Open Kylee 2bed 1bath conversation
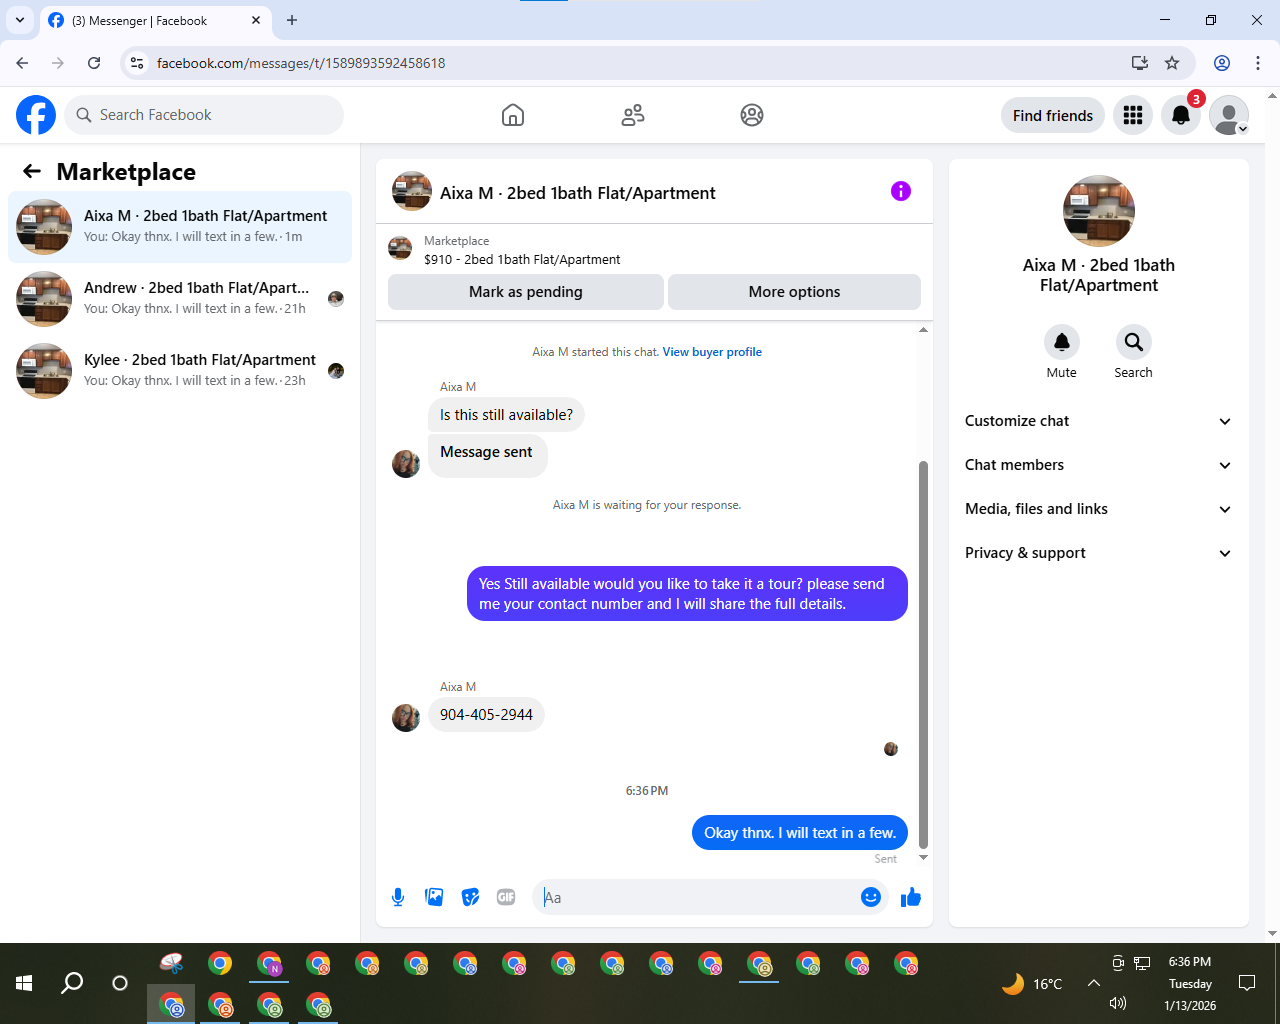The width and height of the screenshot is (1280, 1024). coord(180,371)
